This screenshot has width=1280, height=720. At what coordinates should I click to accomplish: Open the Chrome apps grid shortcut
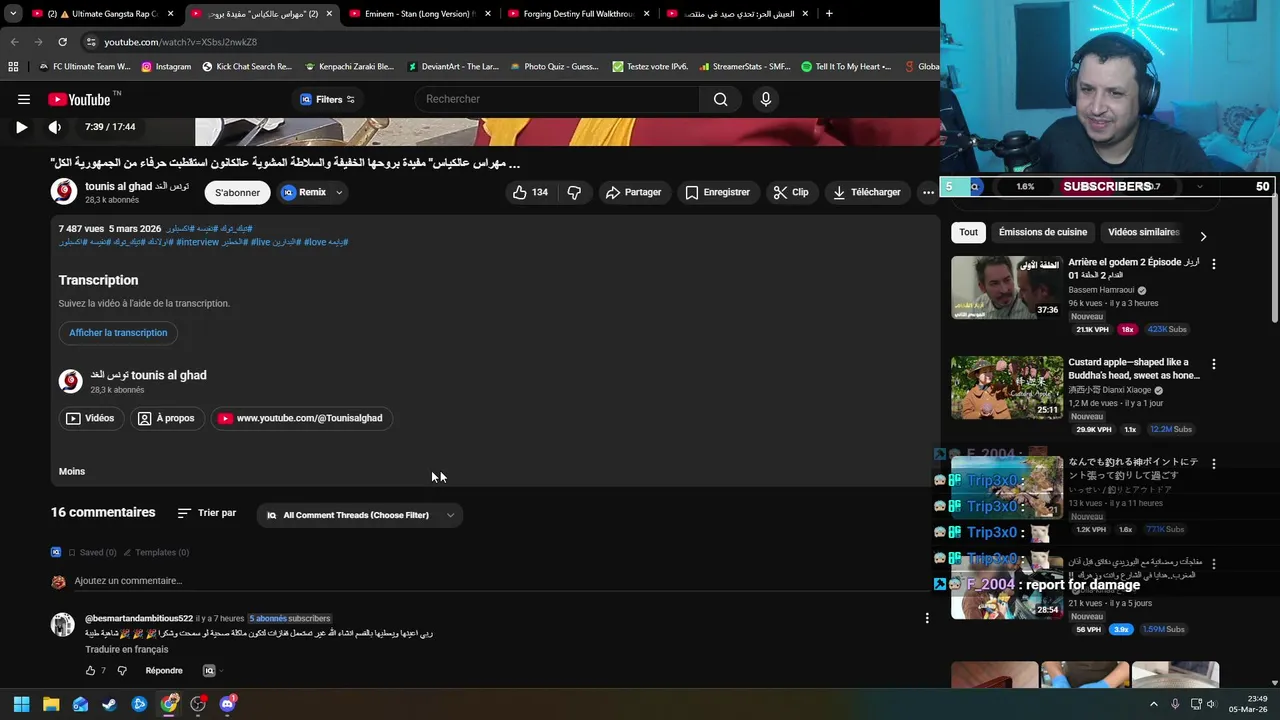point(13,67)
